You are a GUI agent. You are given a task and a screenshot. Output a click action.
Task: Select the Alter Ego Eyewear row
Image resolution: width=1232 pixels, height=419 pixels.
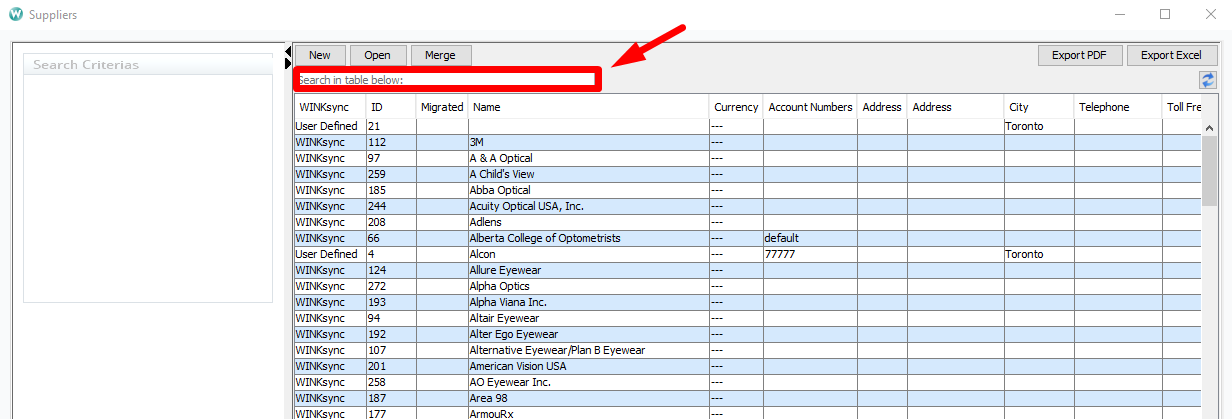[x=748, y=334]
